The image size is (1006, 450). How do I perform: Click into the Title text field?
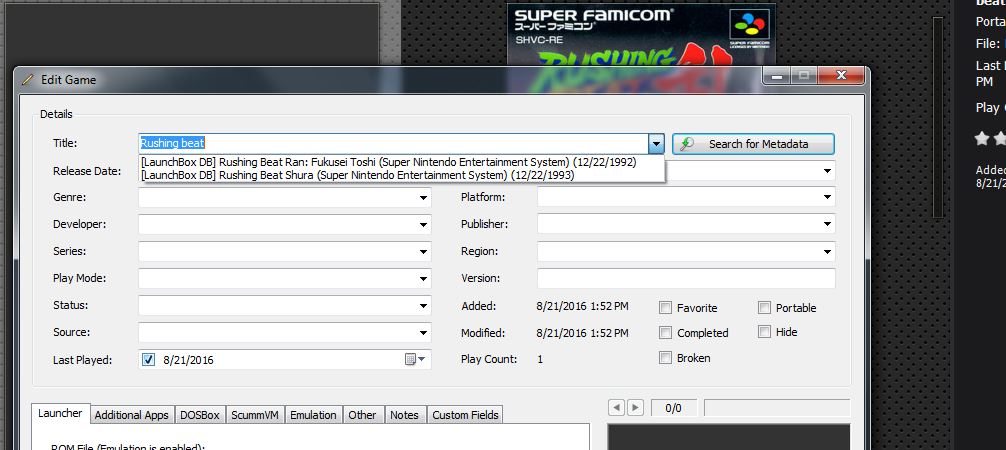point(393,144)
